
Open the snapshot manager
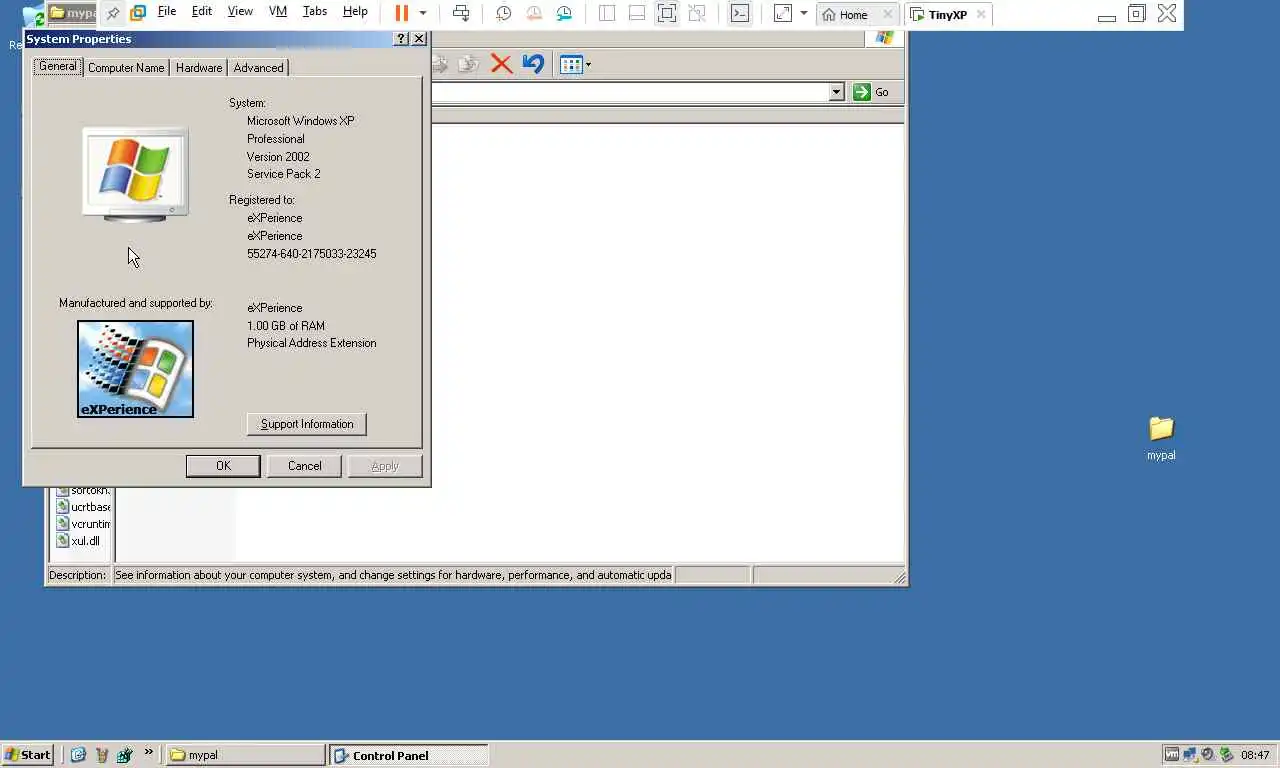[x=565, y=13]
